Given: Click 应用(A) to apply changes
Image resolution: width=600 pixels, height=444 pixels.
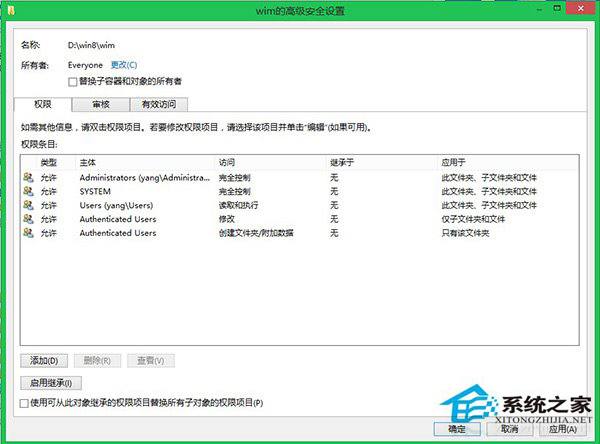Looking at the screenshot, I should pyautogui.click(x=561, y=427).
